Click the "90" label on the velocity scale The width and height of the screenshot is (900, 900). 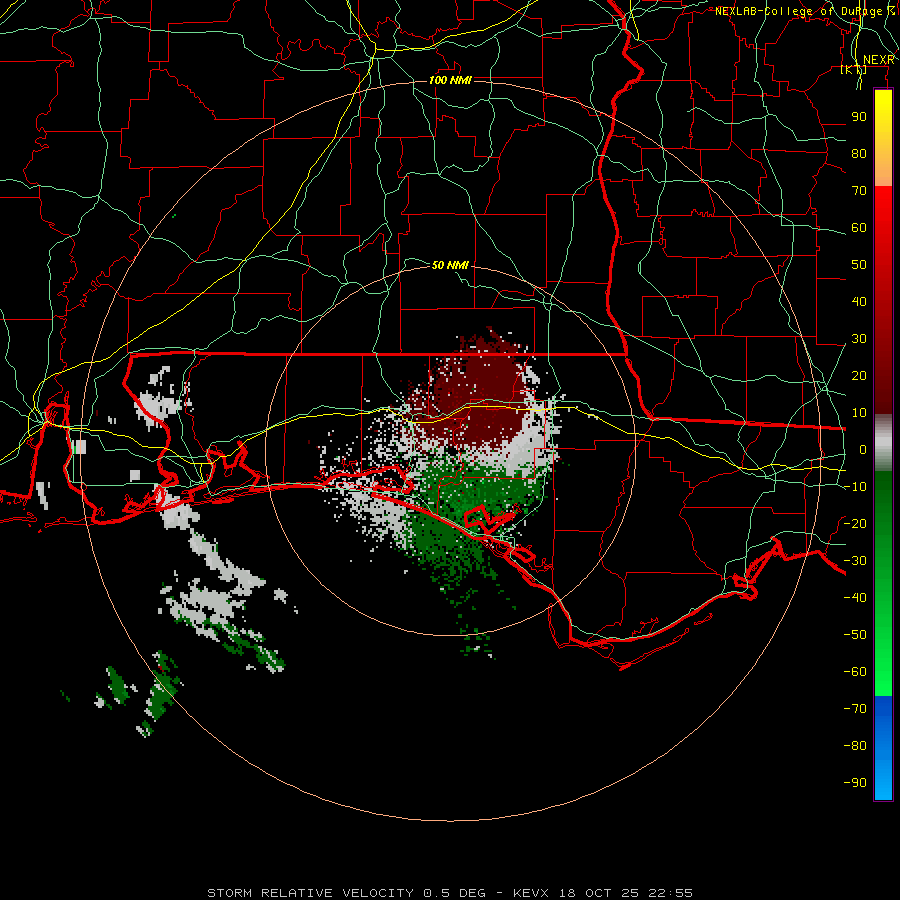tap(859, 117)
